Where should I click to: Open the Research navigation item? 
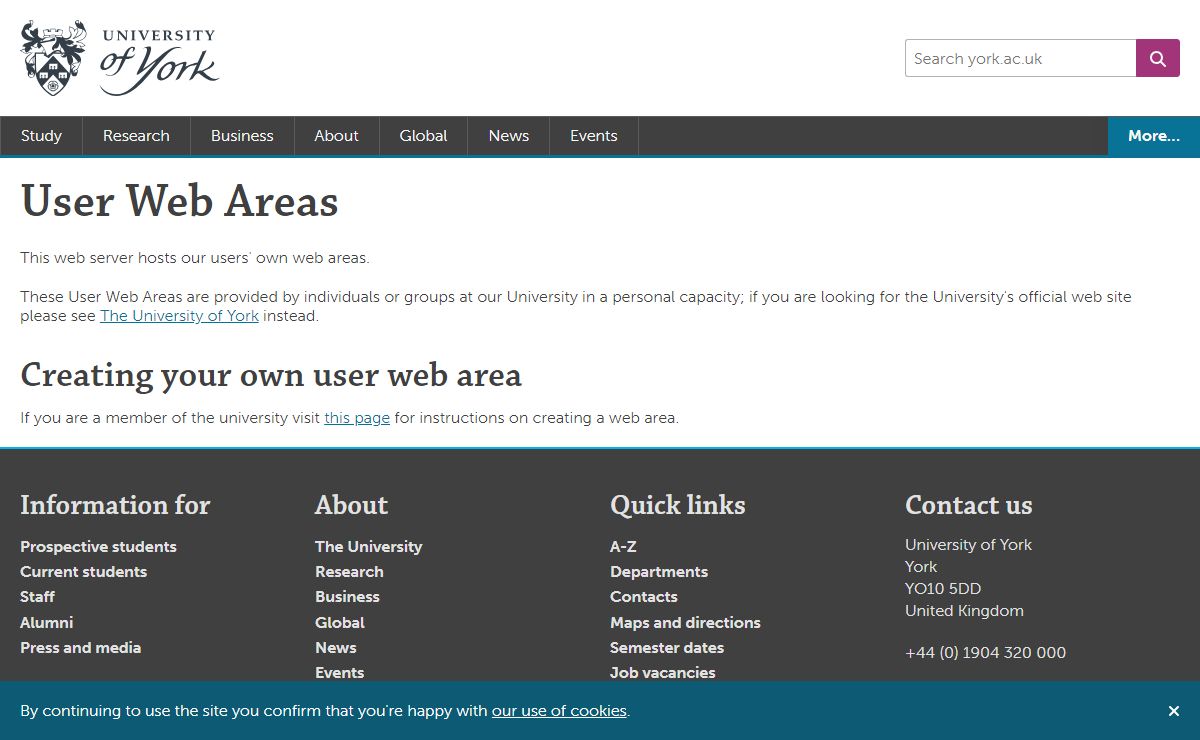[136, 136]
